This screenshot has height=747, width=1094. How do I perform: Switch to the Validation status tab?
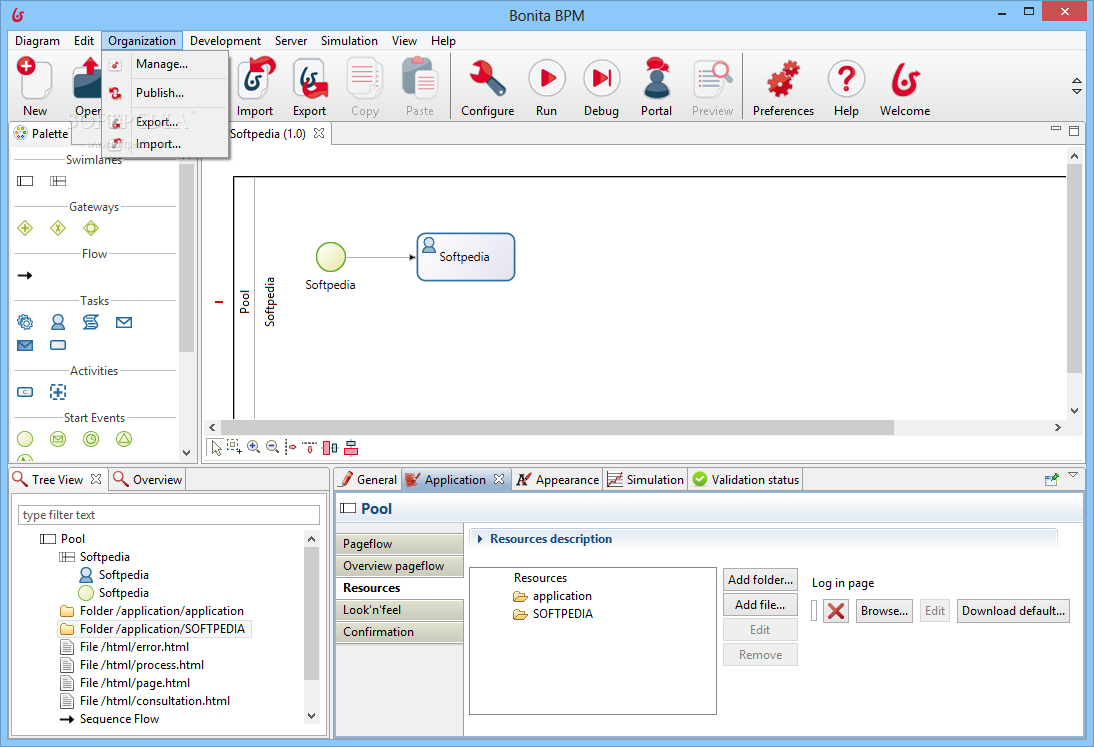[745, 480]
